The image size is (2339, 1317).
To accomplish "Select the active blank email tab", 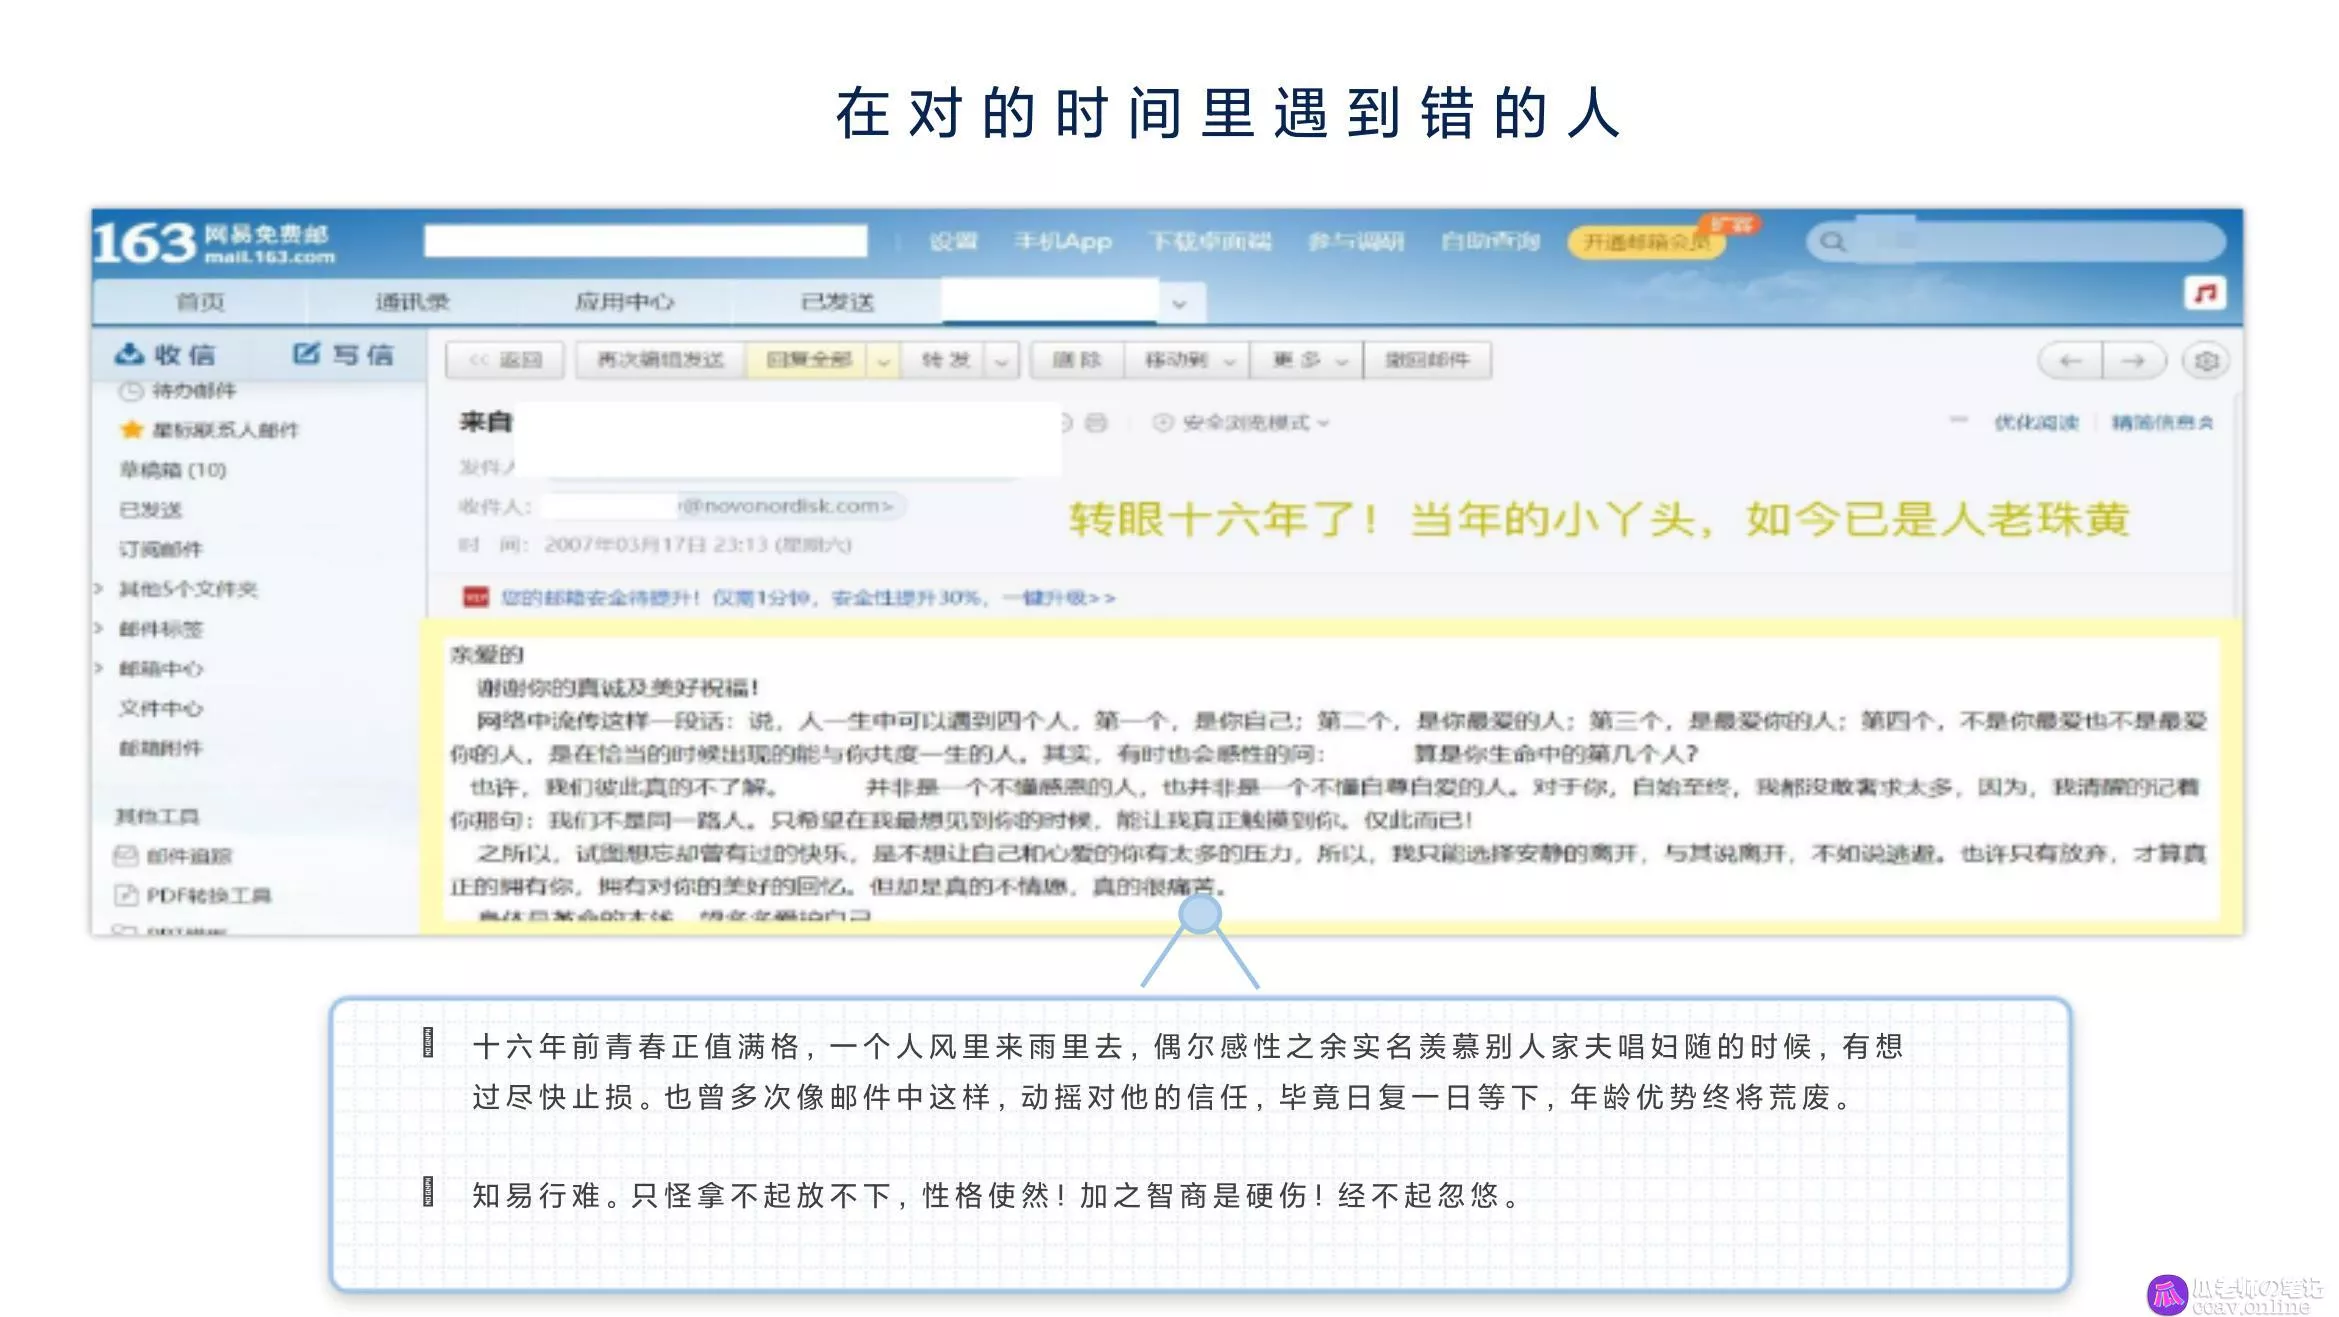I will coord(1049,301).
